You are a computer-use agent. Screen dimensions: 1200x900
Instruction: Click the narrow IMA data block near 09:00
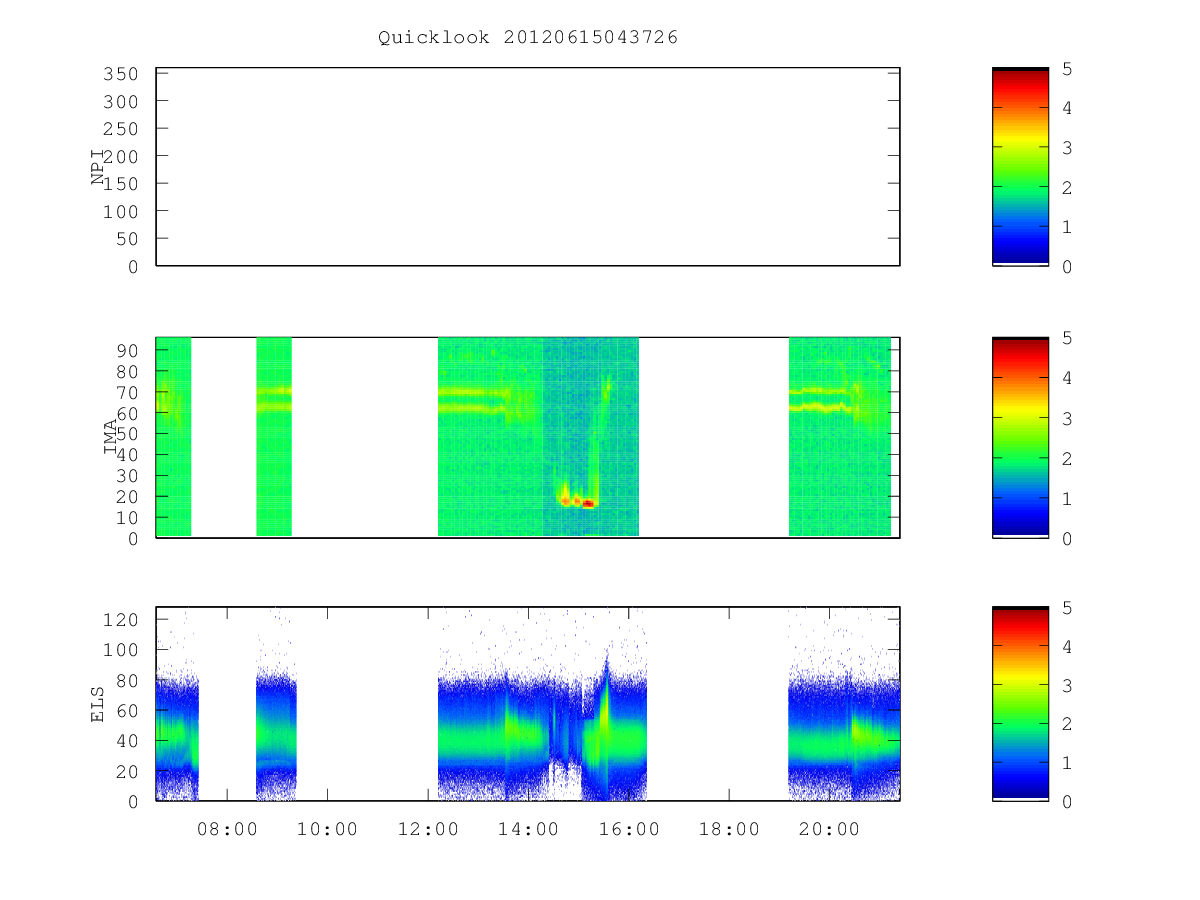pos(274,437)
